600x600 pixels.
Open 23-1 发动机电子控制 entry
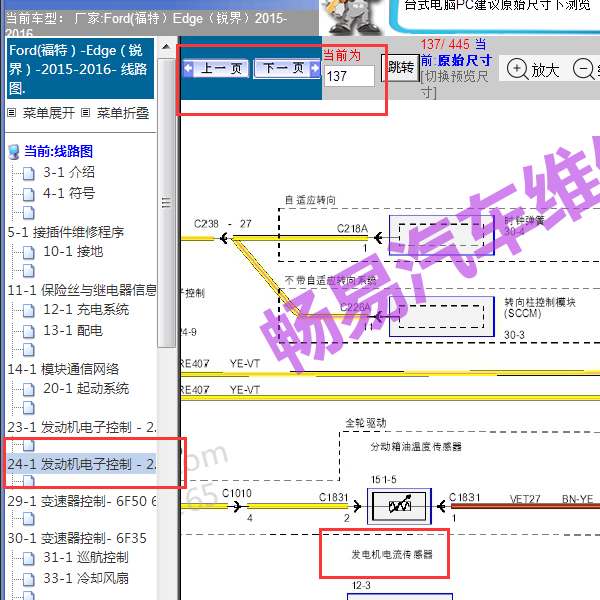[82, 427]
